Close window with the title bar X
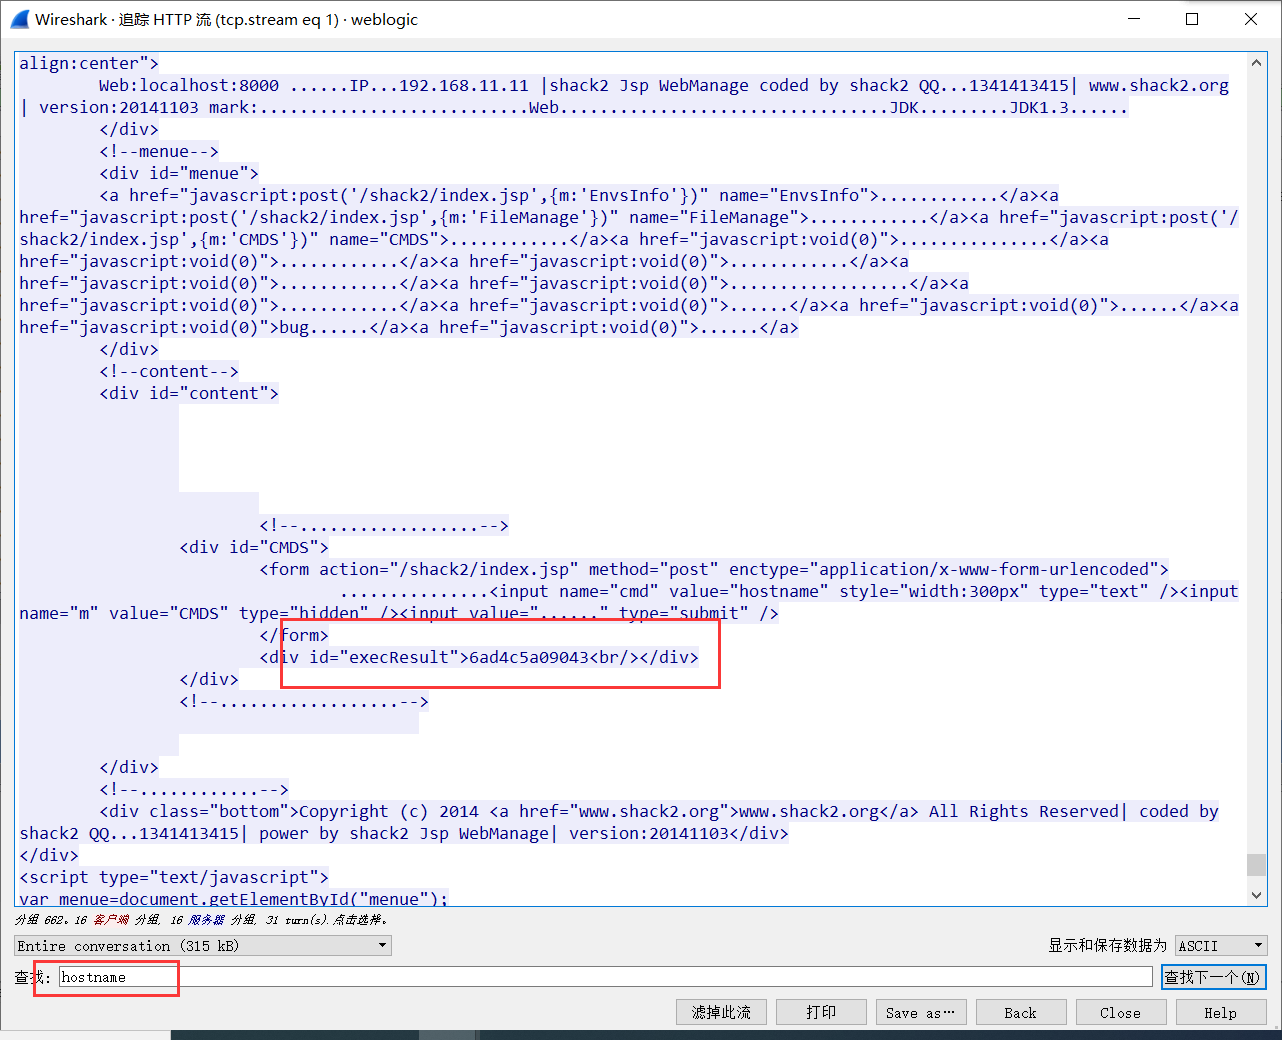The height and width of the screenshot is (1040, 1282). click(x=1251, y=19)
